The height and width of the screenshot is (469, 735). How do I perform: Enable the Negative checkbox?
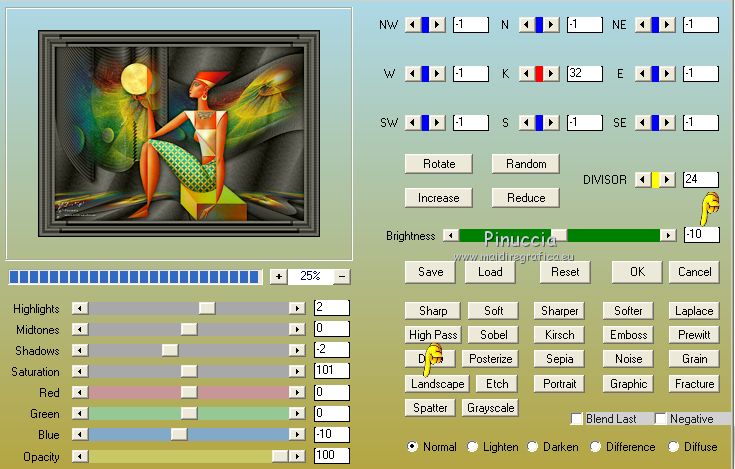(660, 418)
